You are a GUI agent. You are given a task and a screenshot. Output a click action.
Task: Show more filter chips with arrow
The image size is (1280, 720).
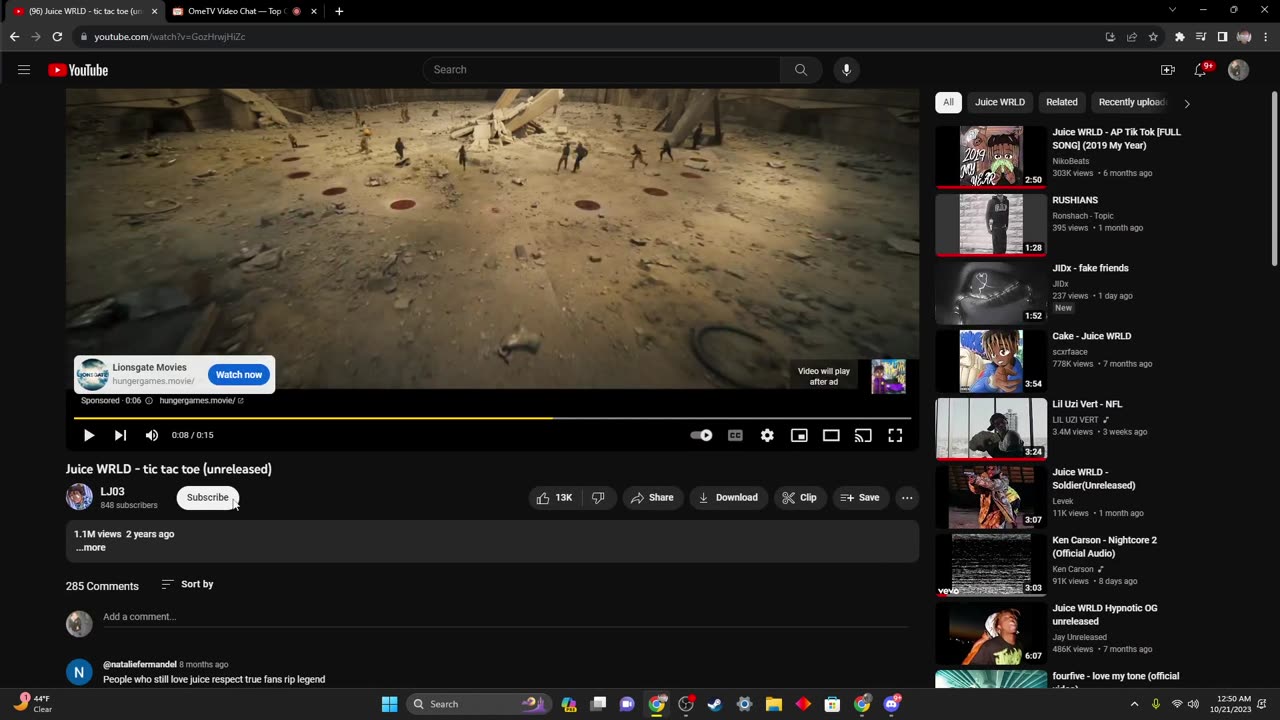click(x=1187, y=103)
